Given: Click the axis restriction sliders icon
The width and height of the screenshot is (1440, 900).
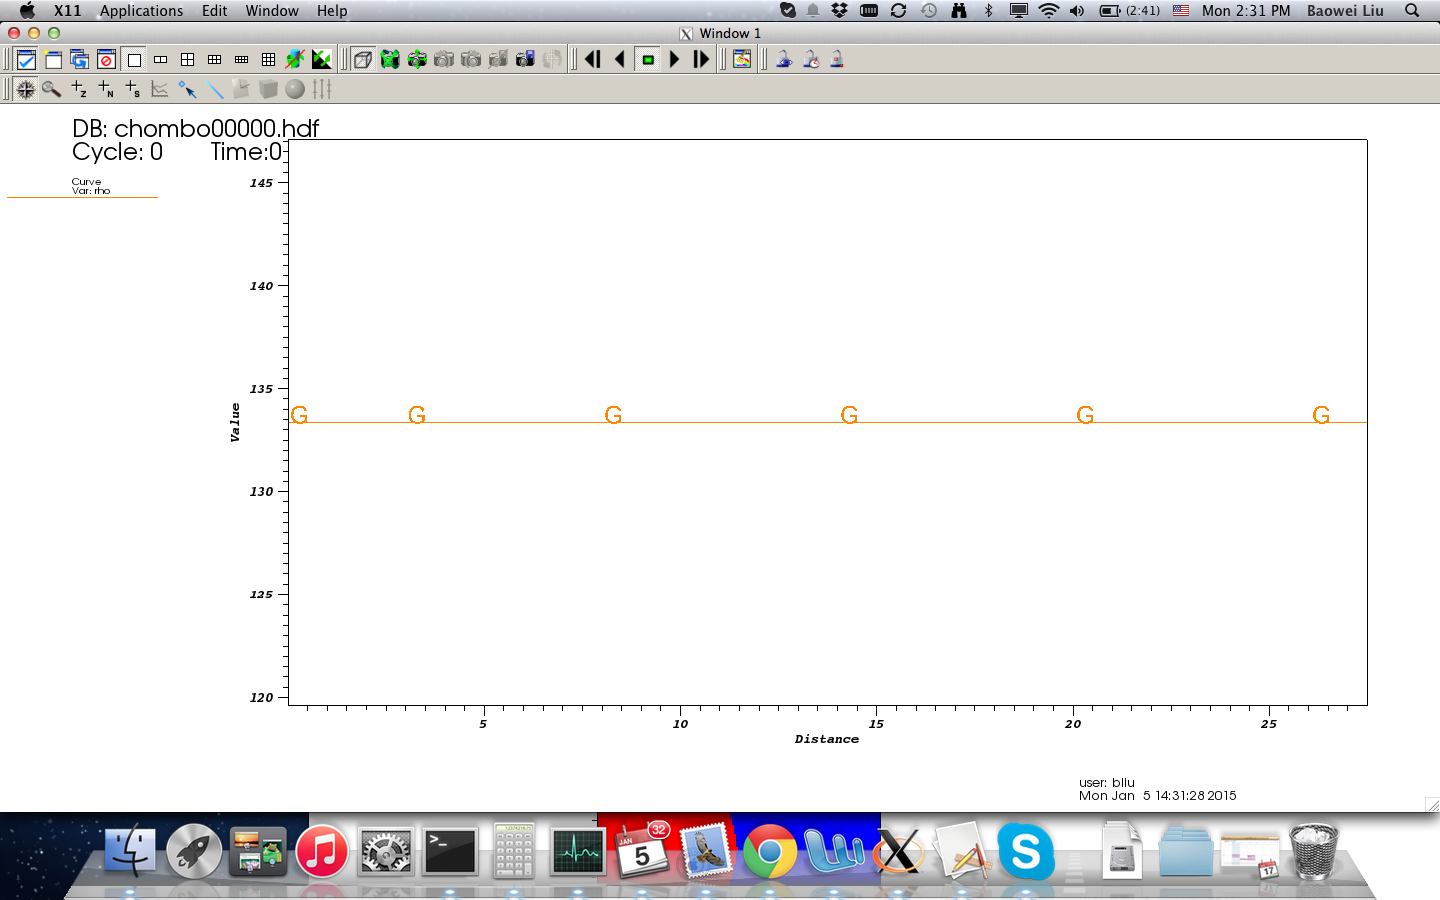Looking at the screenshot, I should (322, 89).
